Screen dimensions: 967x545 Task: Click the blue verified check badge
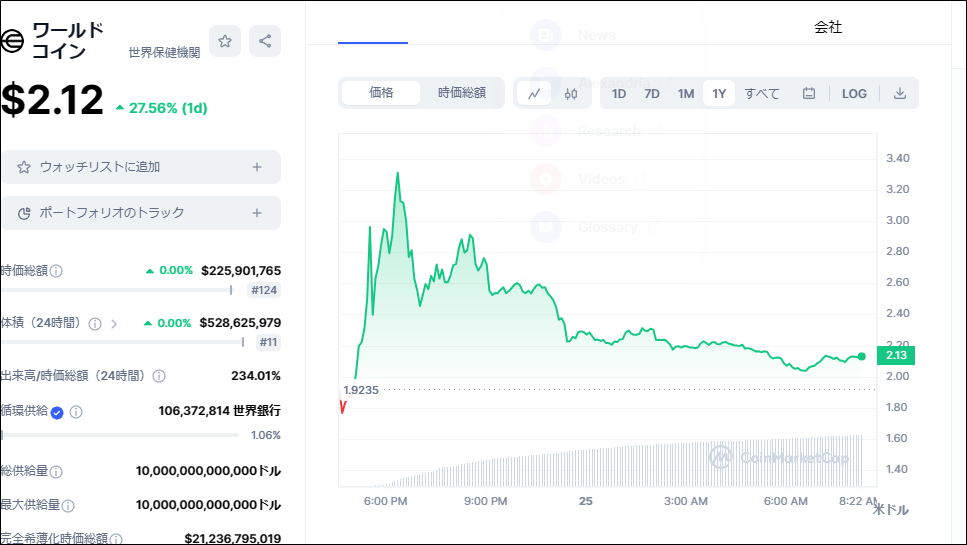click(57, 412)
